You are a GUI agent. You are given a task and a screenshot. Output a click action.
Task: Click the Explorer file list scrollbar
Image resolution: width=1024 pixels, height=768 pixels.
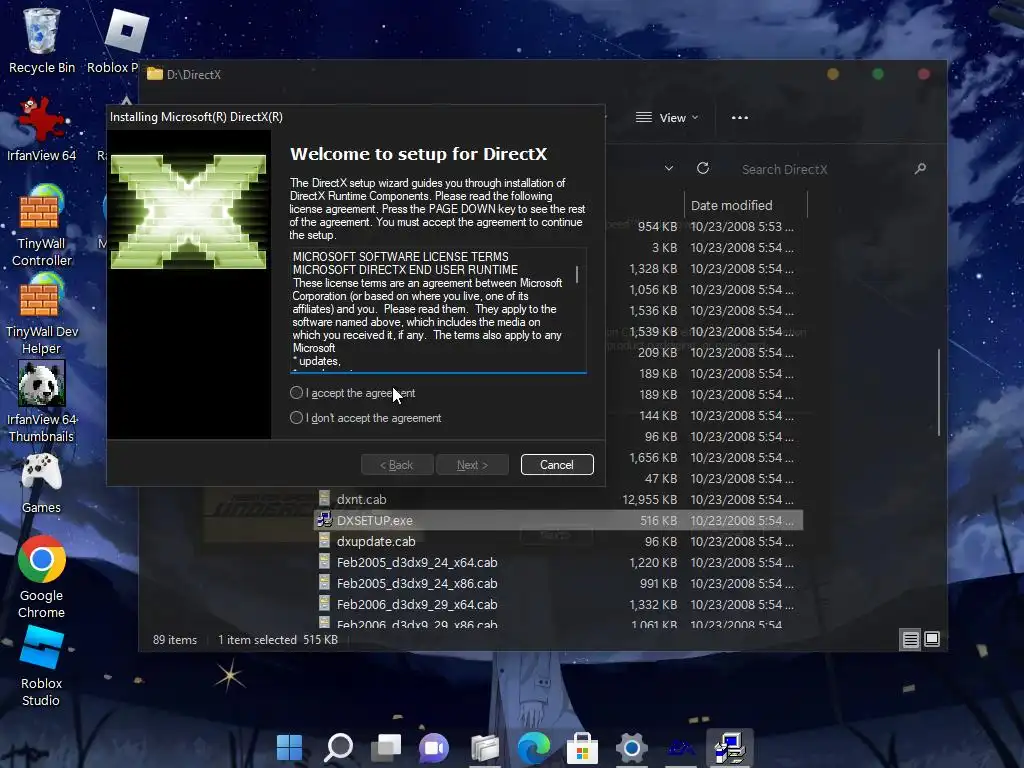(x=939, y=392)
